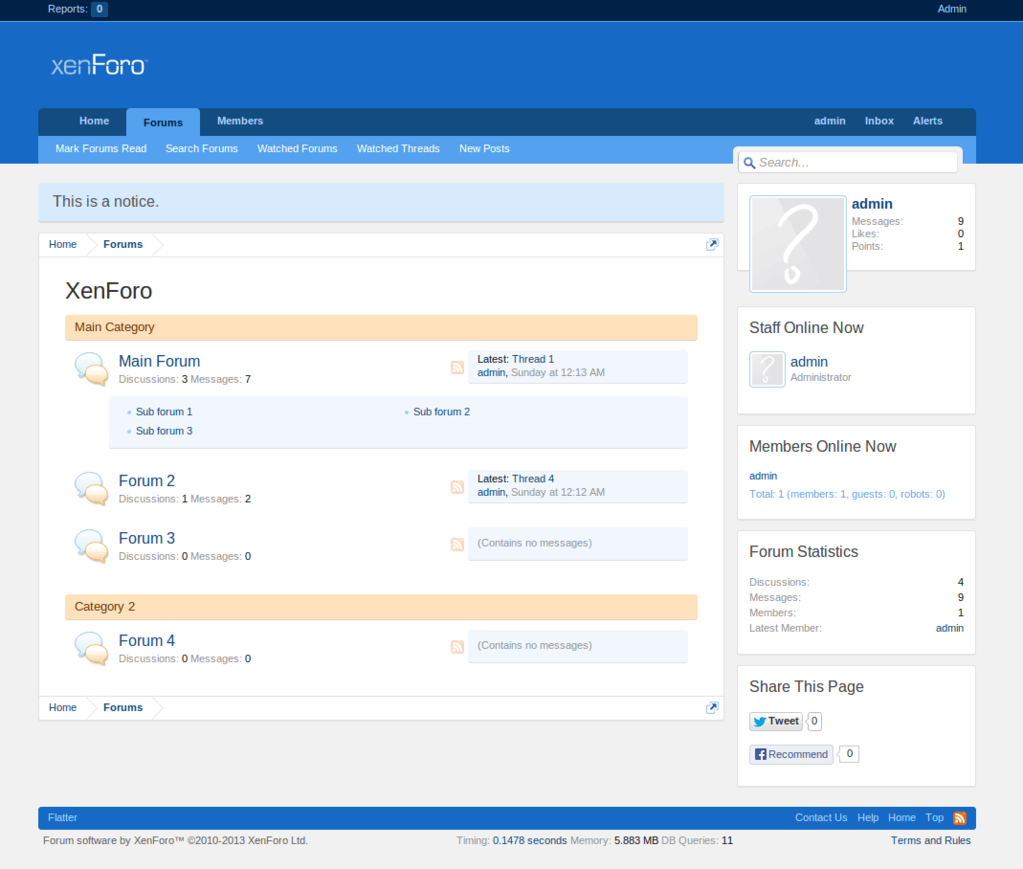Click admin avatar under Staff Online Now

click(x=767, y=369)
